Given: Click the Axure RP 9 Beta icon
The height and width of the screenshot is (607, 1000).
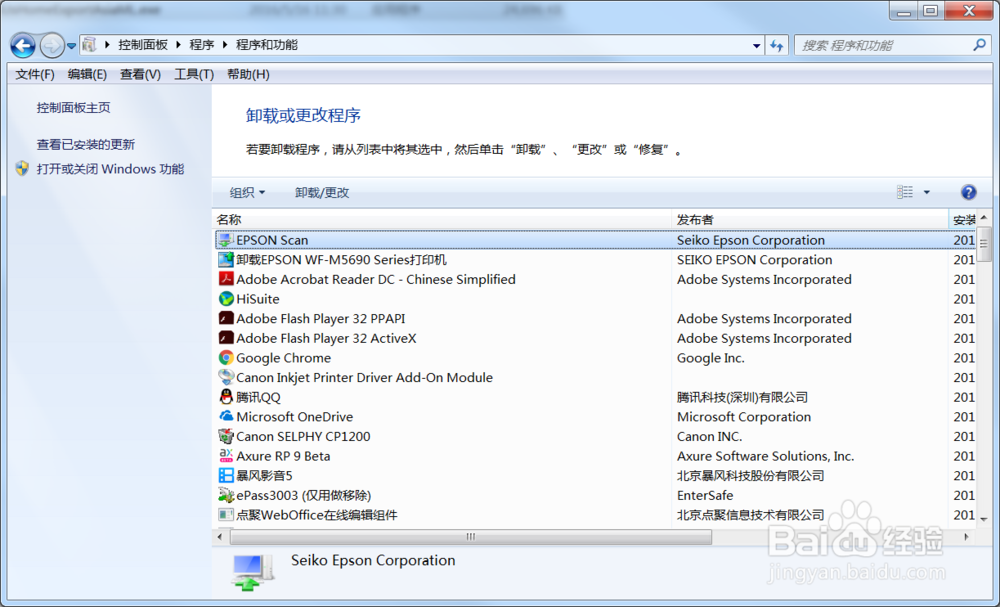Looking at the screenshot, I should click(225, 456).
